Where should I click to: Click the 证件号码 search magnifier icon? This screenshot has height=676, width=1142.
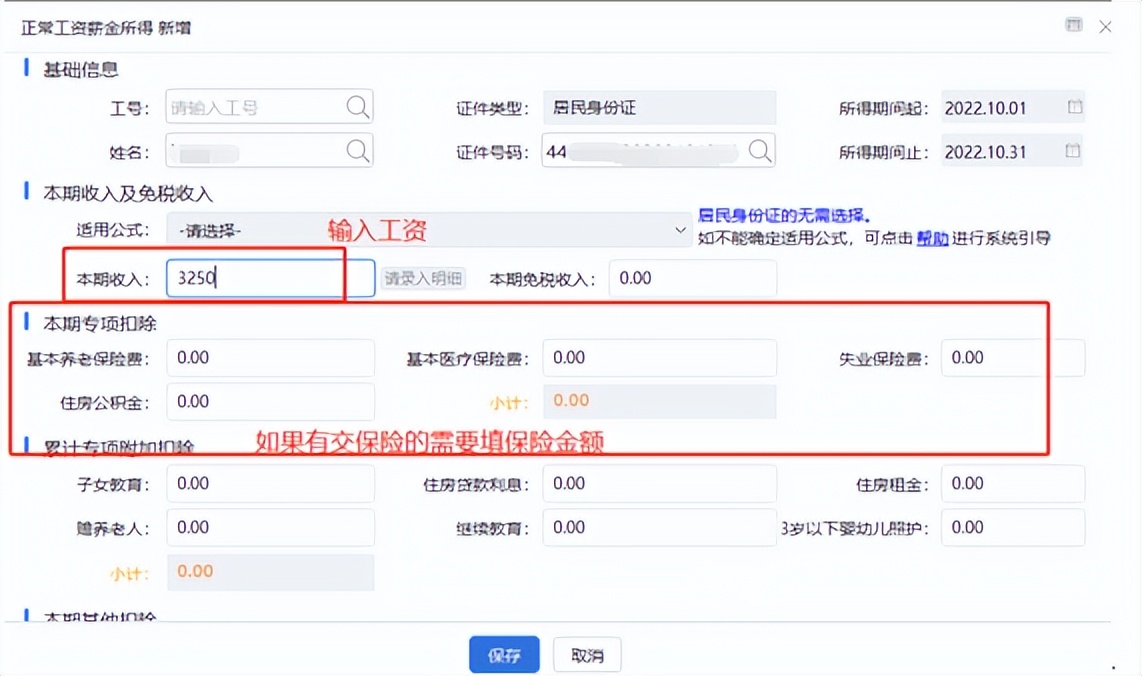761,151
